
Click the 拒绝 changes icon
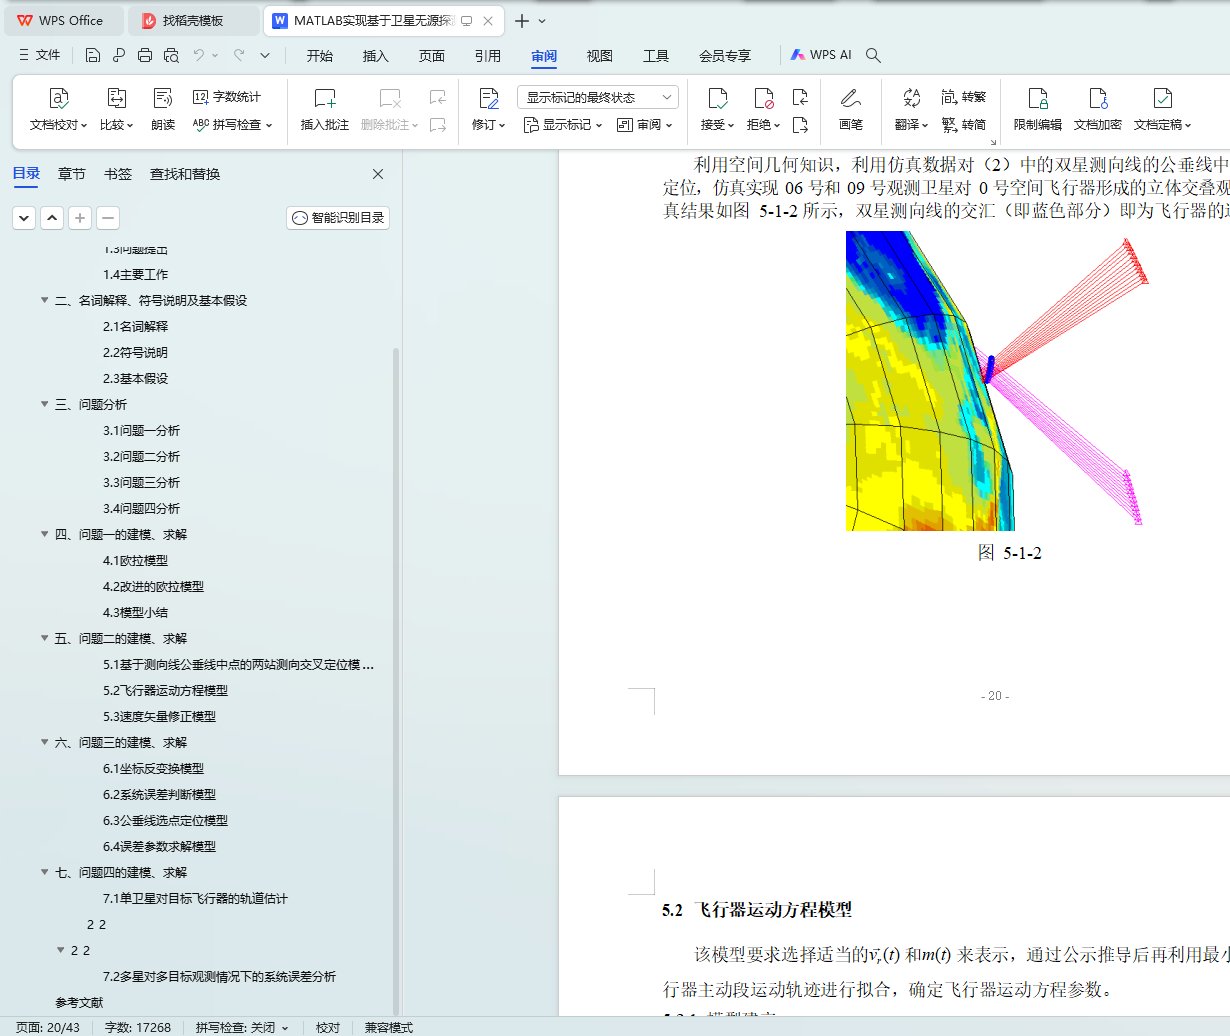[764, 98]
